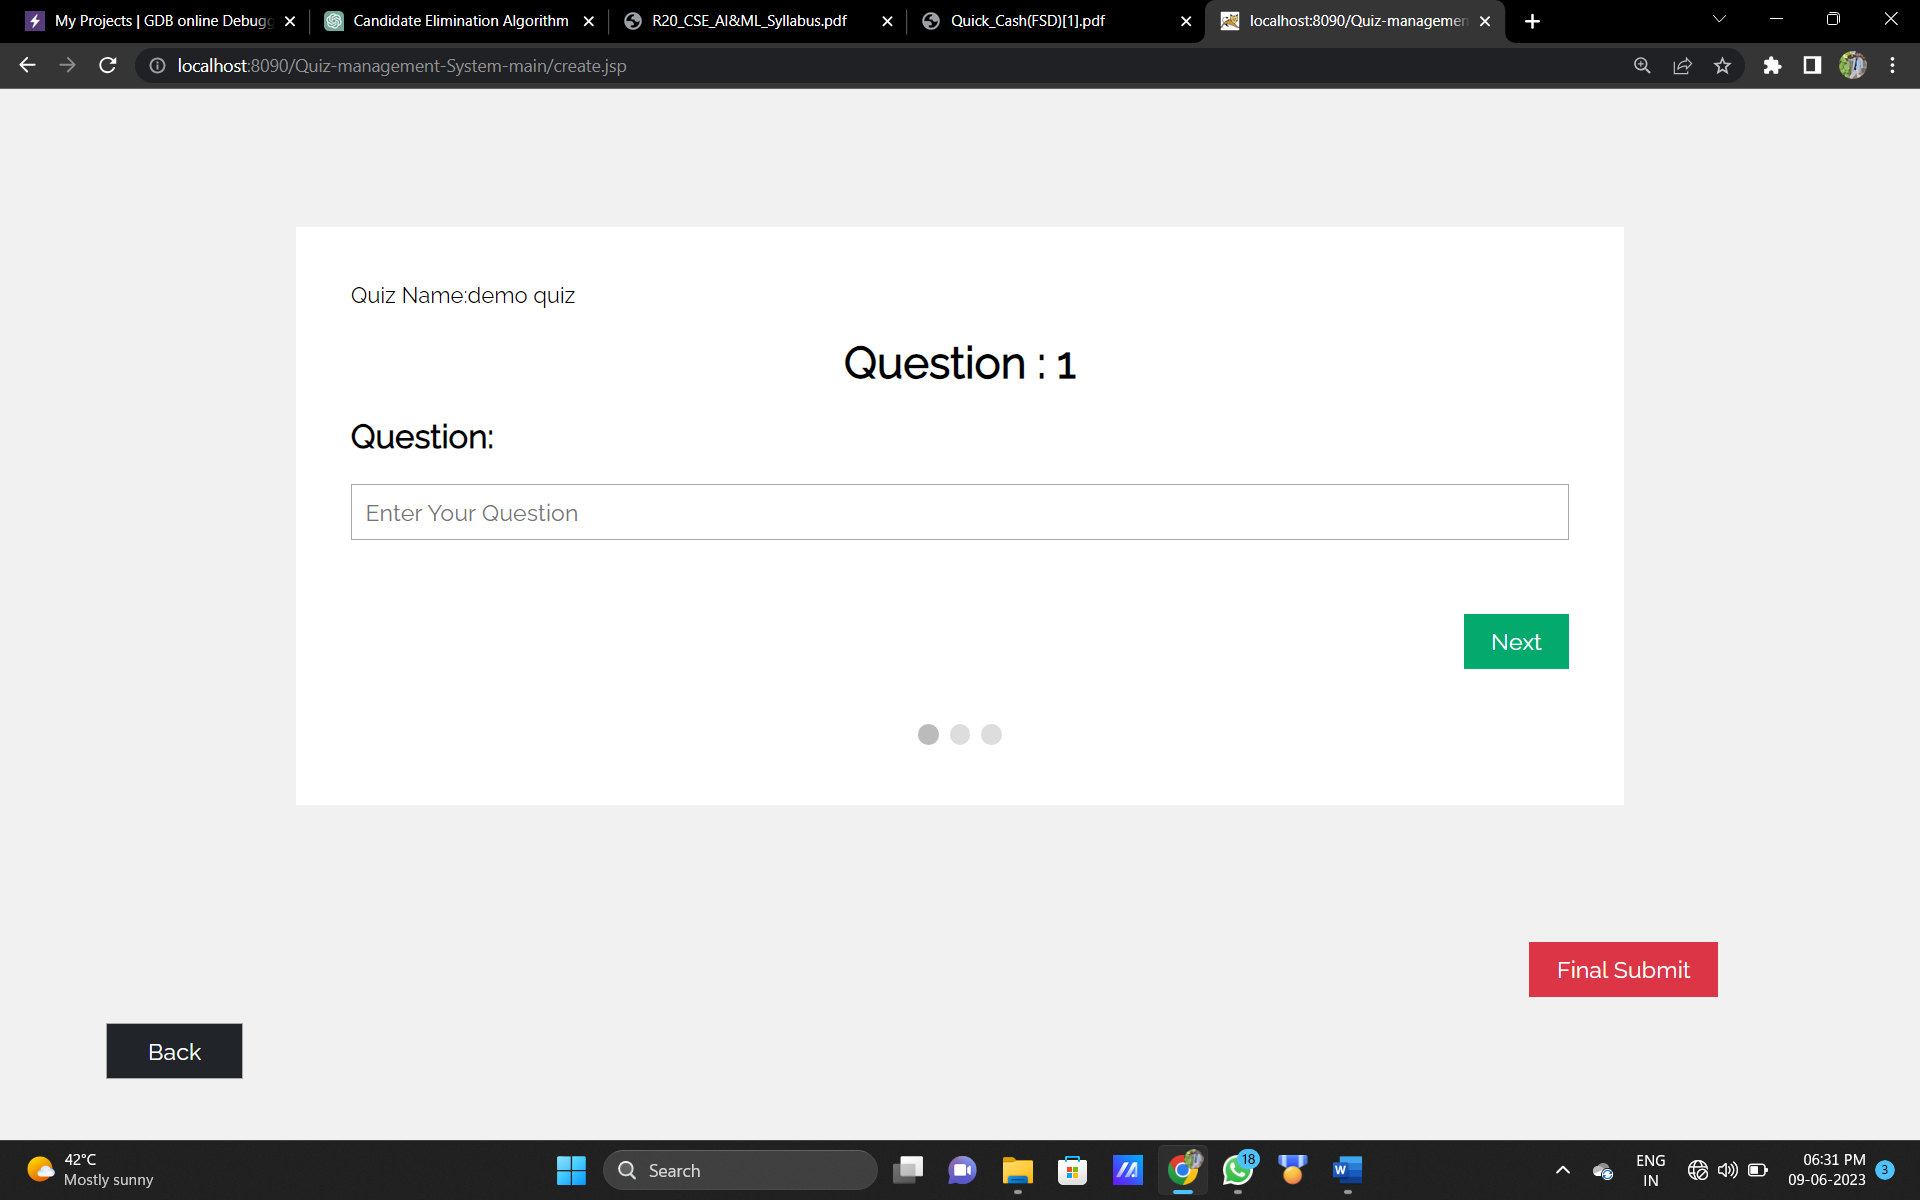Expand the hidden icons tray arrow

click(x=1562, y=1170)
